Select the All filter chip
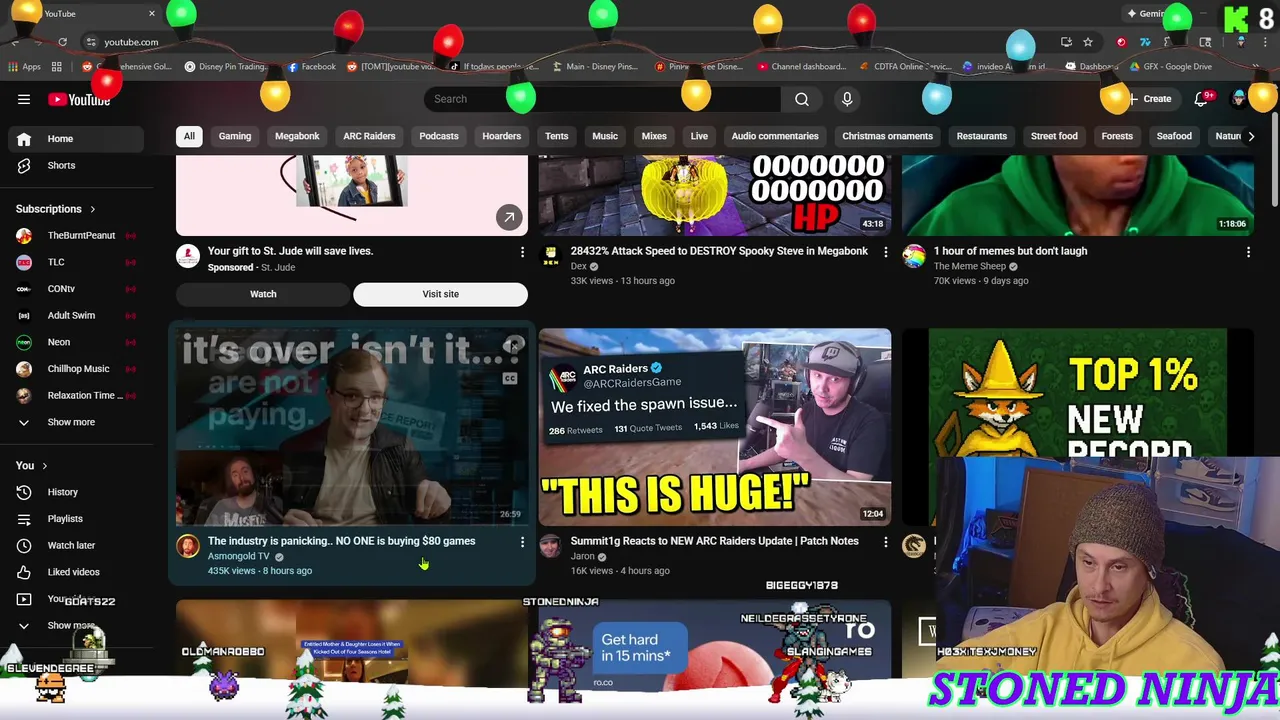The width and height of the screenshot is (1280, 720). (x=189, y=136)
